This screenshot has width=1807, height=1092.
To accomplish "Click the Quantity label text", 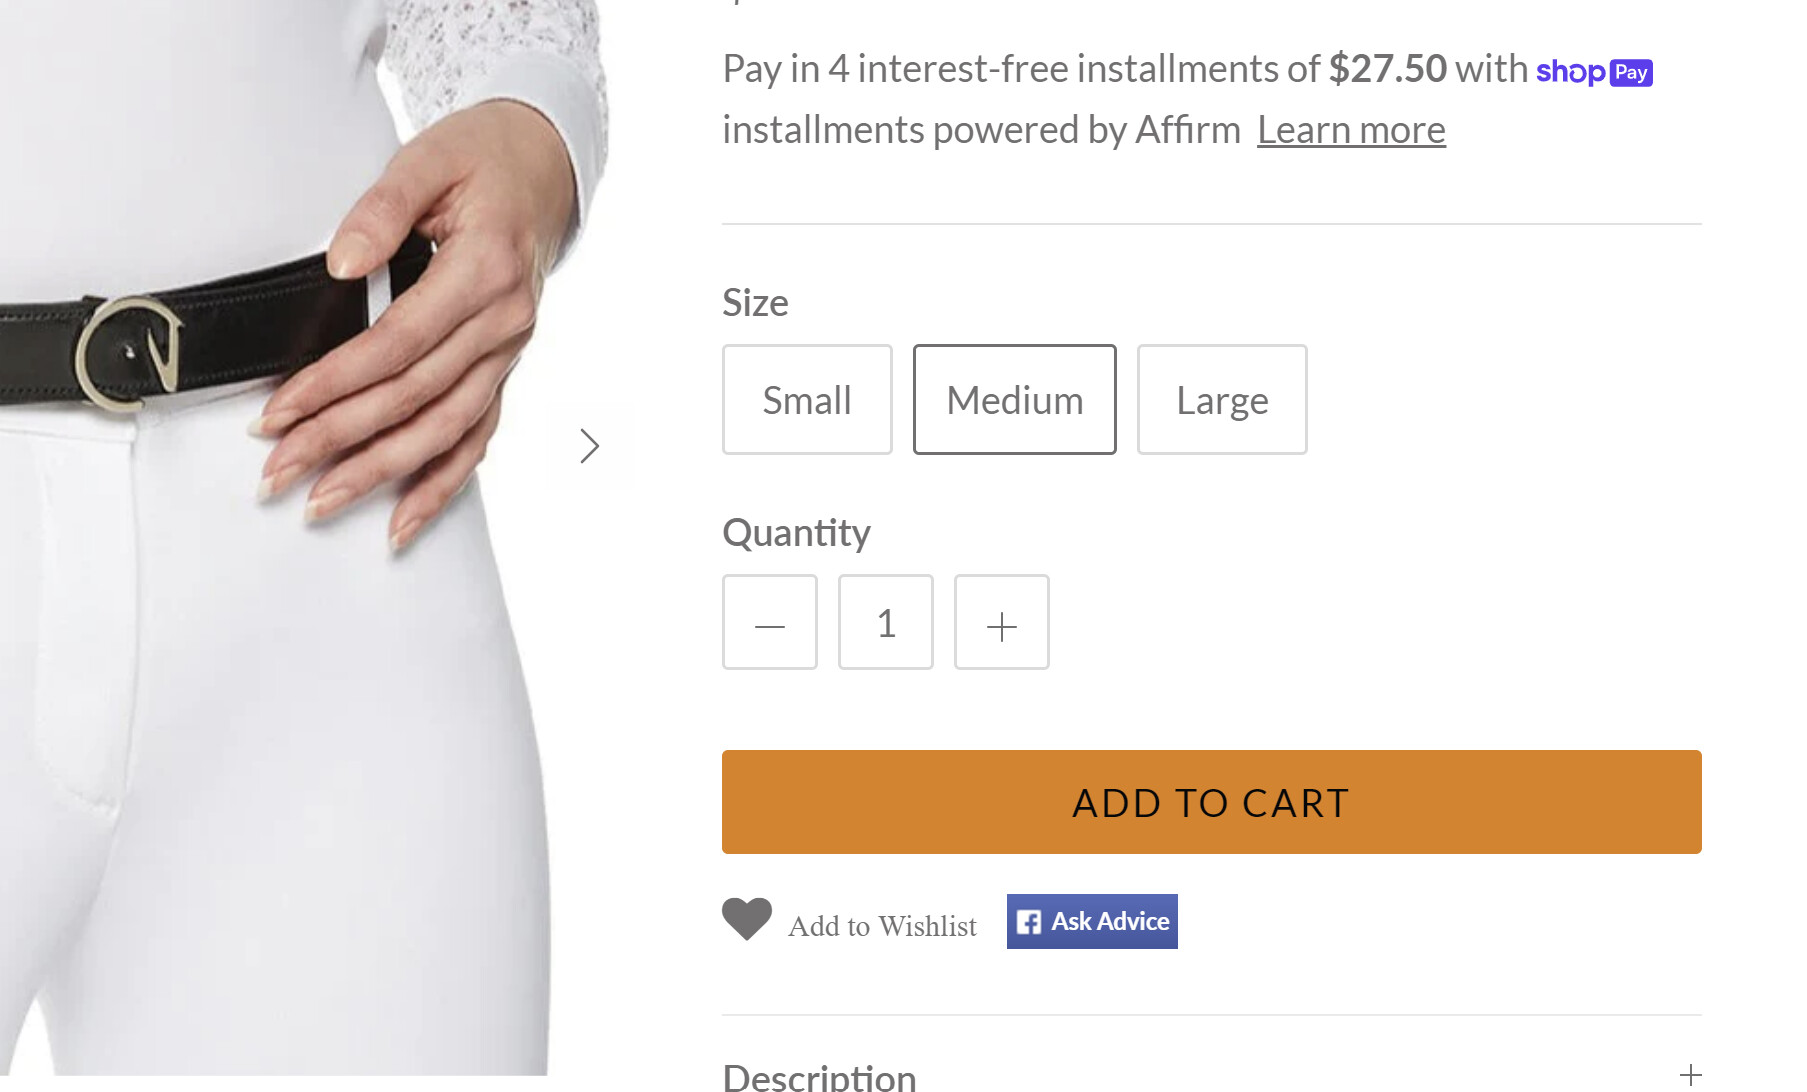I will [796, 533].
